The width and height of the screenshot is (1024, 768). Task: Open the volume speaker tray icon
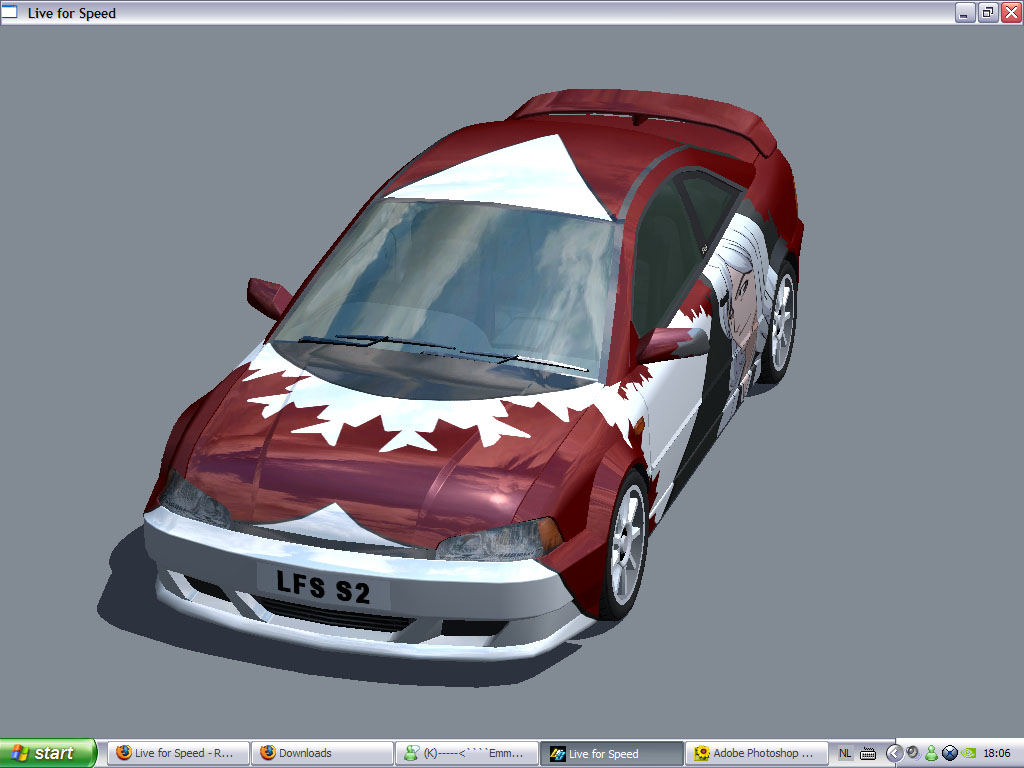point(912,753)
